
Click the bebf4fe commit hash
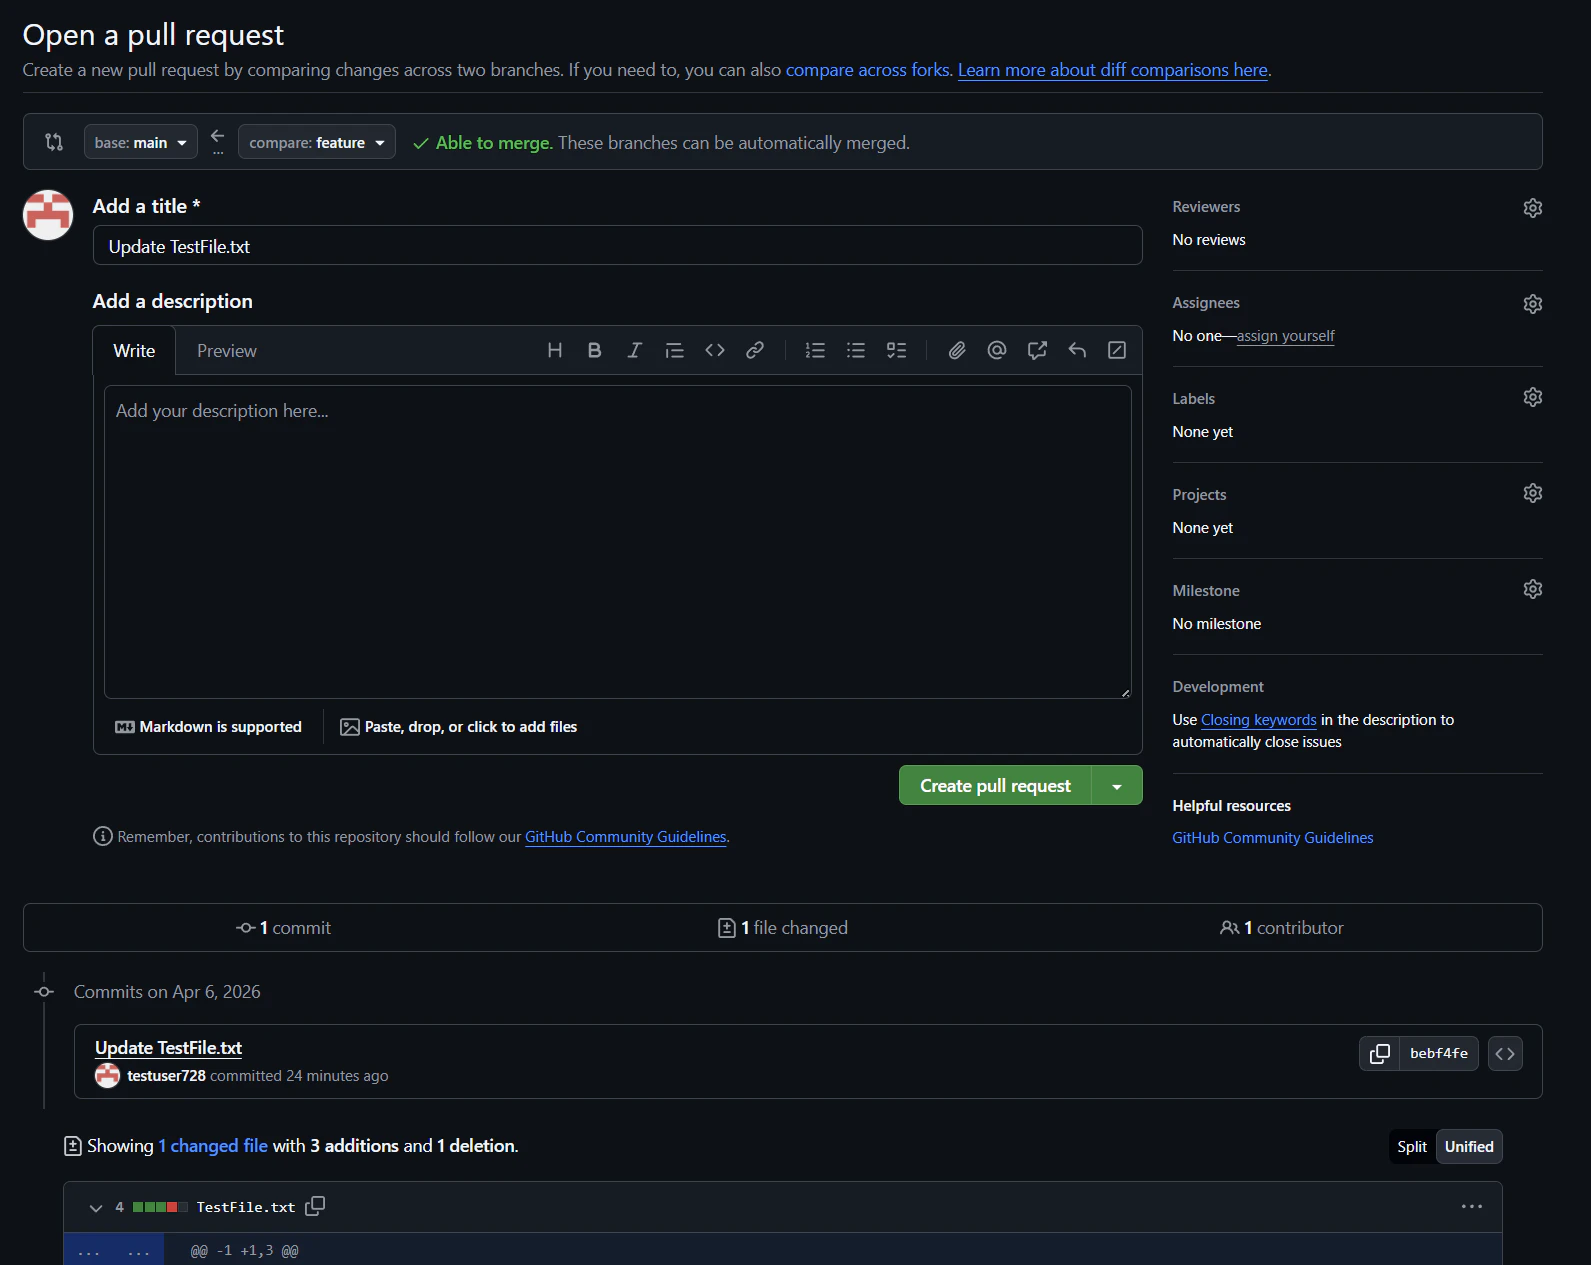click(1439, 1054)
